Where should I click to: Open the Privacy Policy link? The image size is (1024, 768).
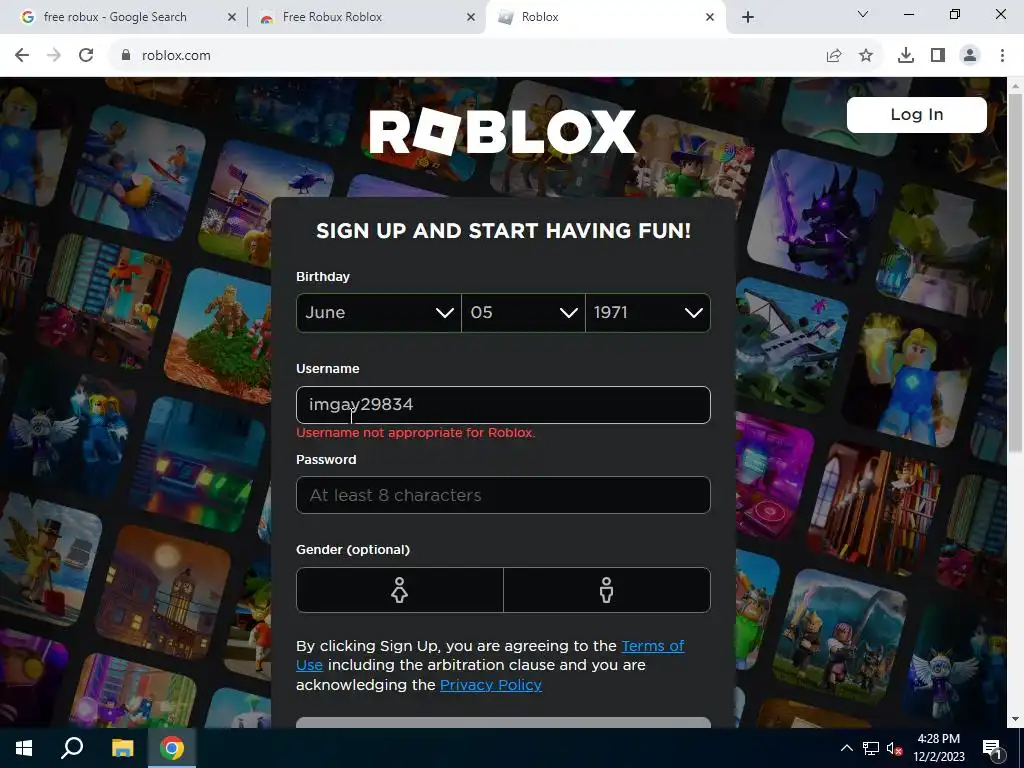click(490, 685)
